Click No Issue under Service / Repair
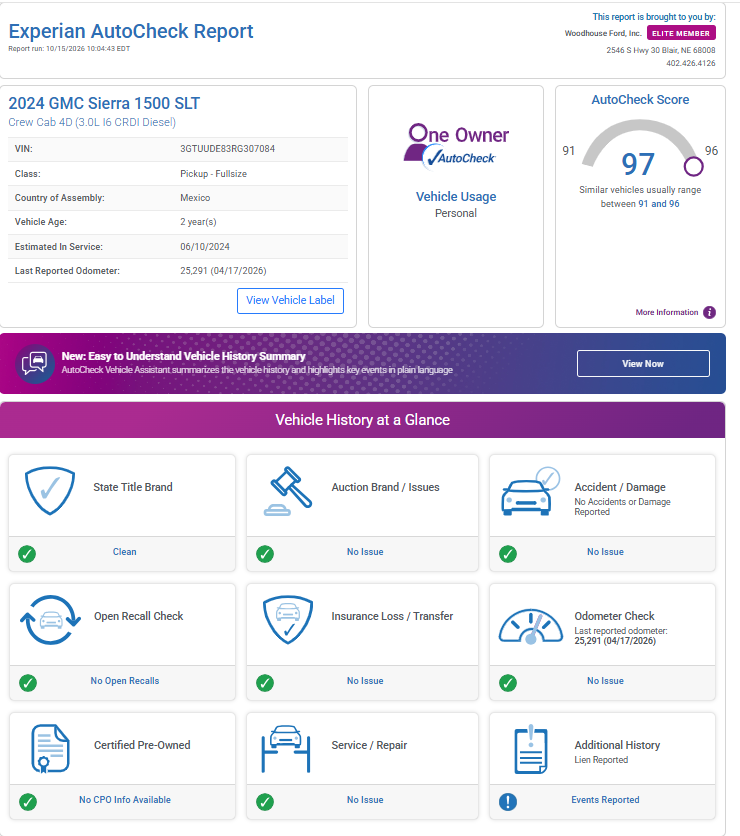The height and width of the screenshot is (836, 740). [365, 800]
